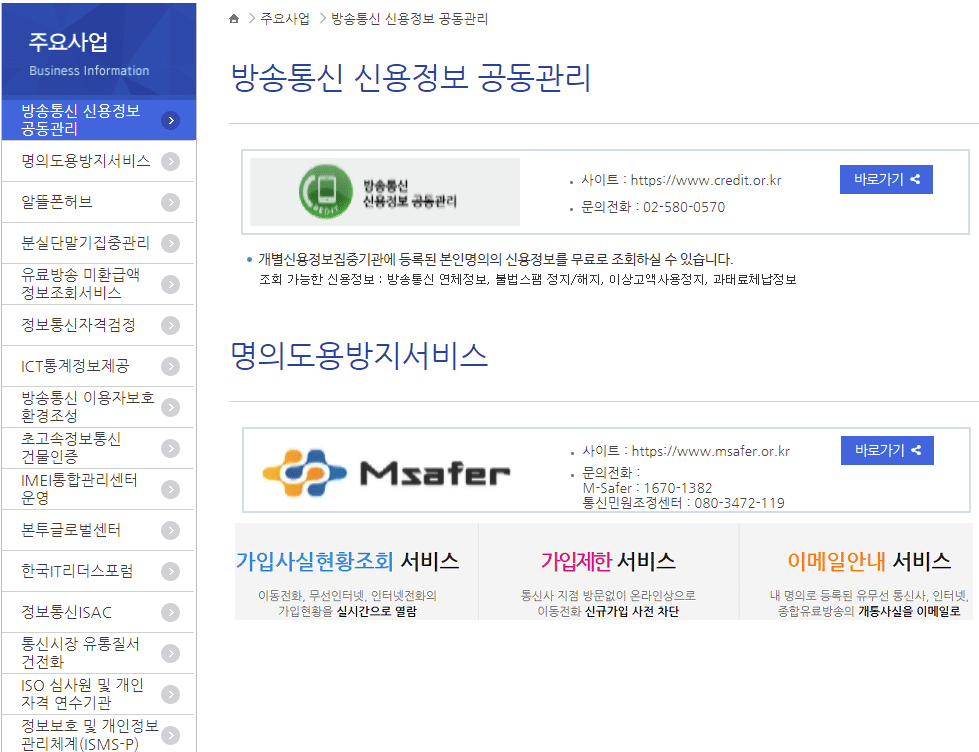Open 초고속정보통신 건물인증 in sidebar
Image resolution: width=979 pixels, height=752 pixels.
pyautogui.click(x=99, y=448)
